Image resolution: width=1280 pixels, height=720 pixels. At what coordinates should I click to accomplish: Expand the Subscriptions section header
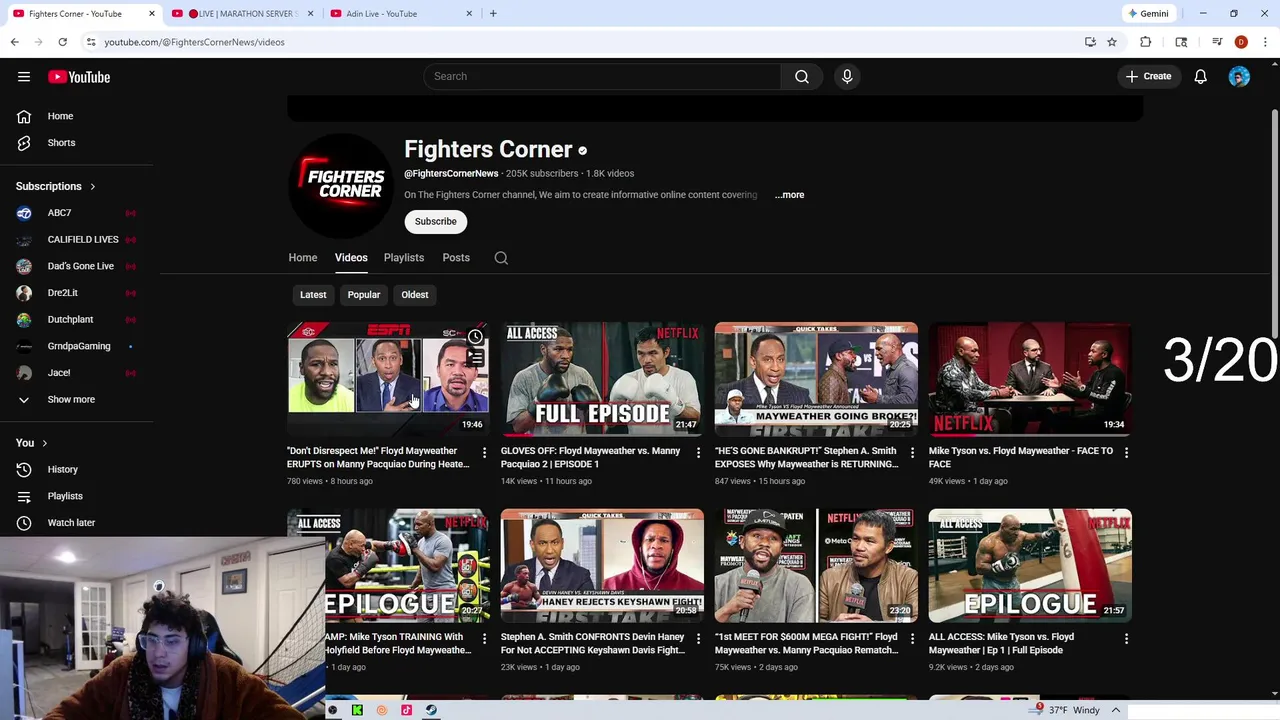[56, 186]
